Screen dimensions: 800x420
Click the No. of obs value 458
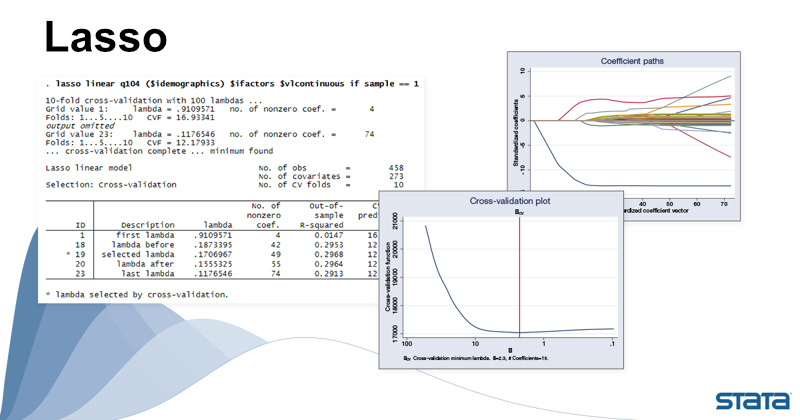pos(395,168)
